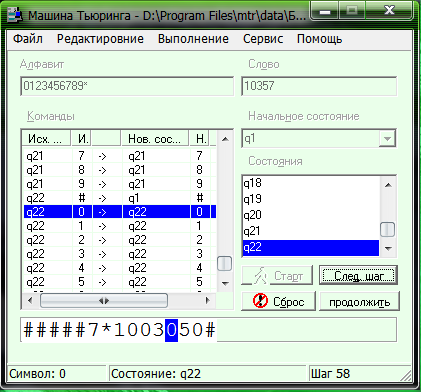Screen dimensions: 421x392
Task: Click the Исх. ... column header
Action: [x=47, y=138]
